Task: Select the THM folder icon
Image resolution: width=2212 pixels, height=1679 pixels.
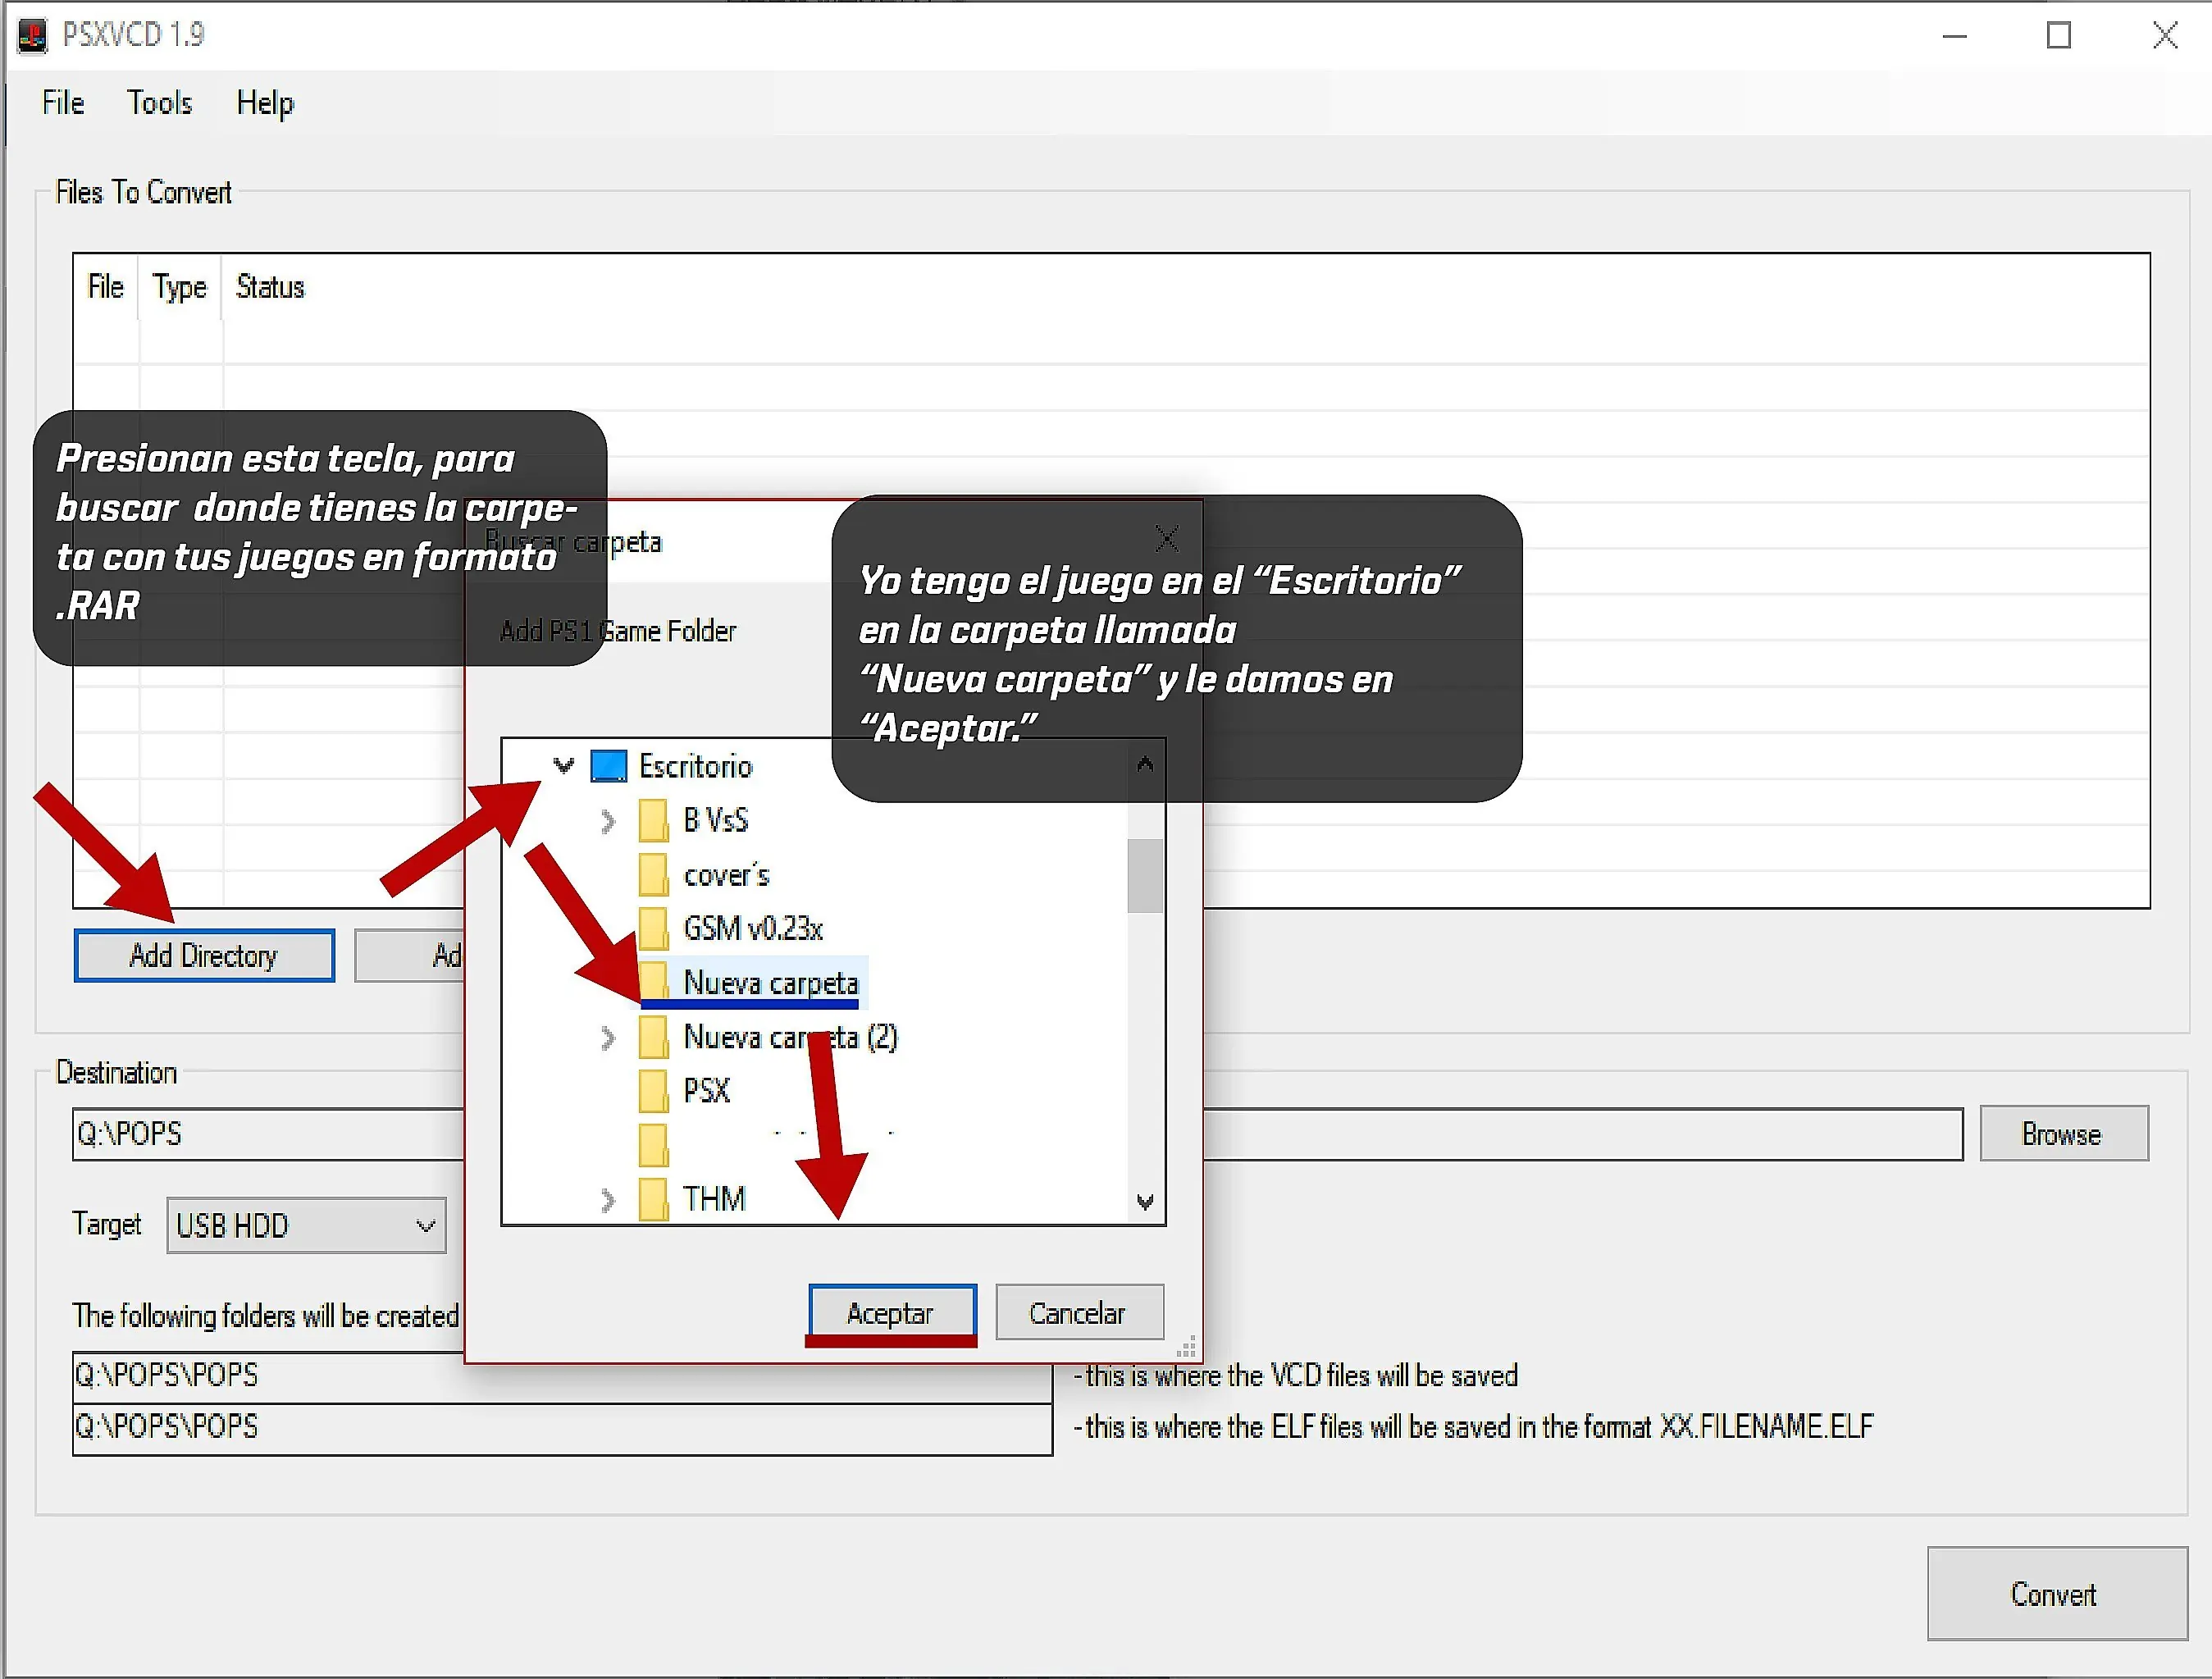Action: coord(654,1199)
